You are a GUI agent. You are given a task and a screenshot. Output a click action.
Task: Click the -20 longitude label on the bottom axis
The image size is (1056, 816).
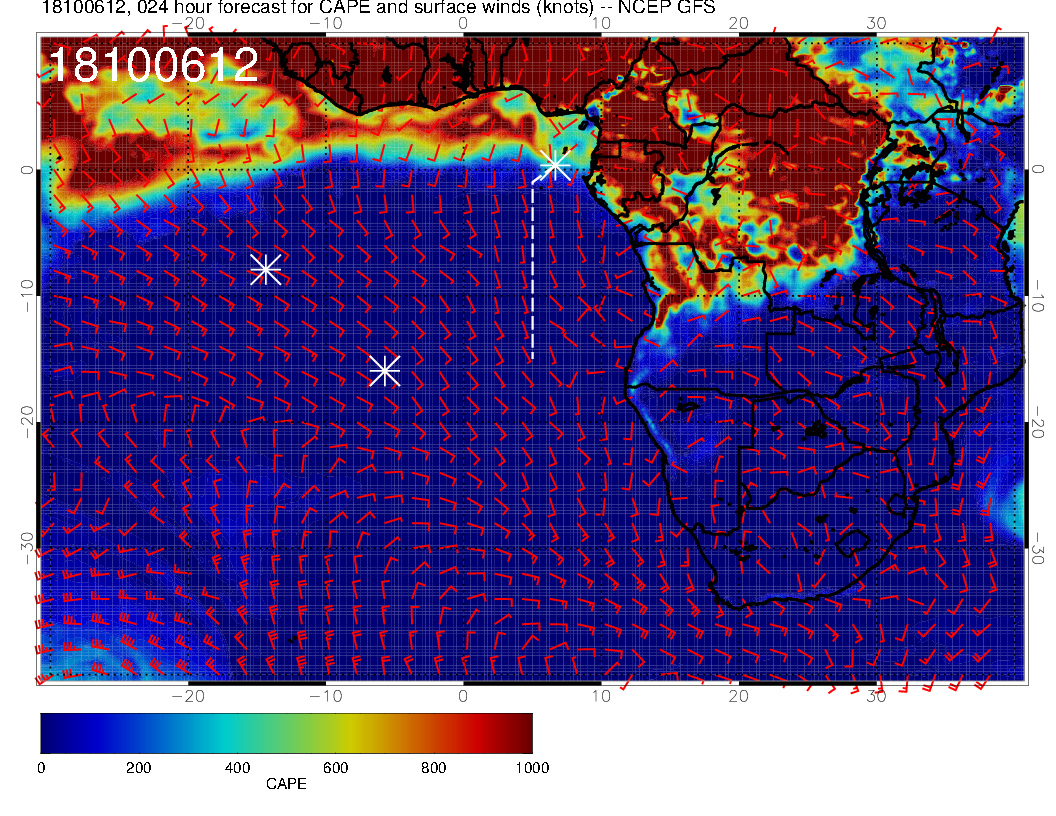[188, 694]
